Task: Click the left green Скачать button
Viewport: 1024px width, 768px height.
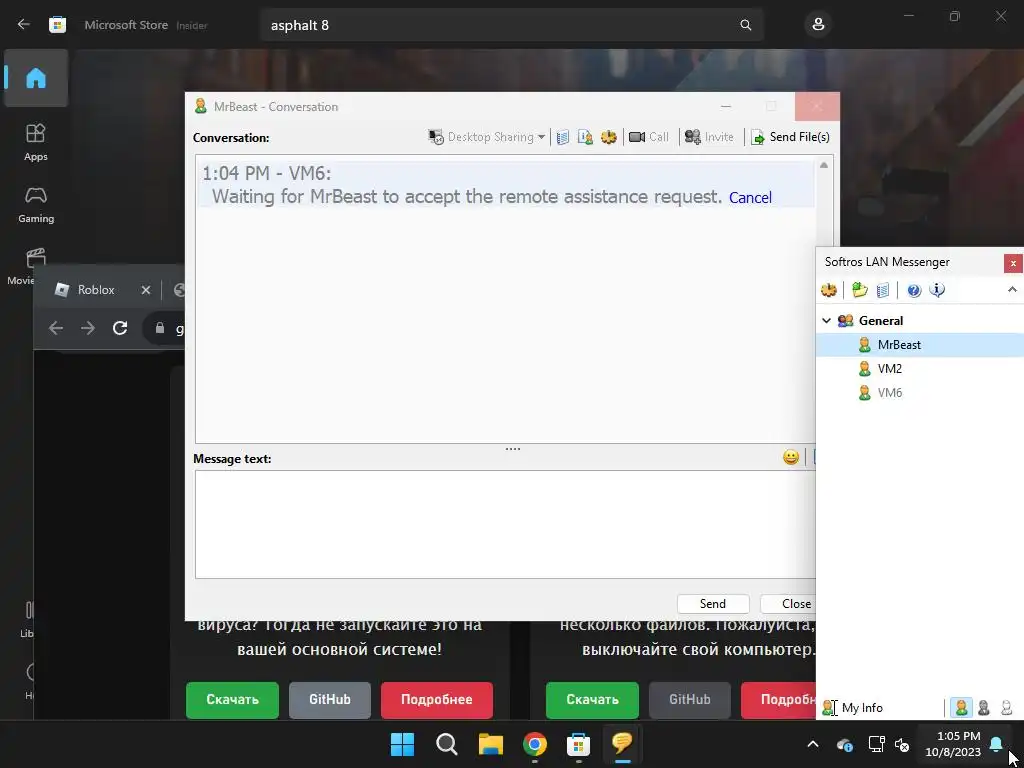Action: click(232, 700)
